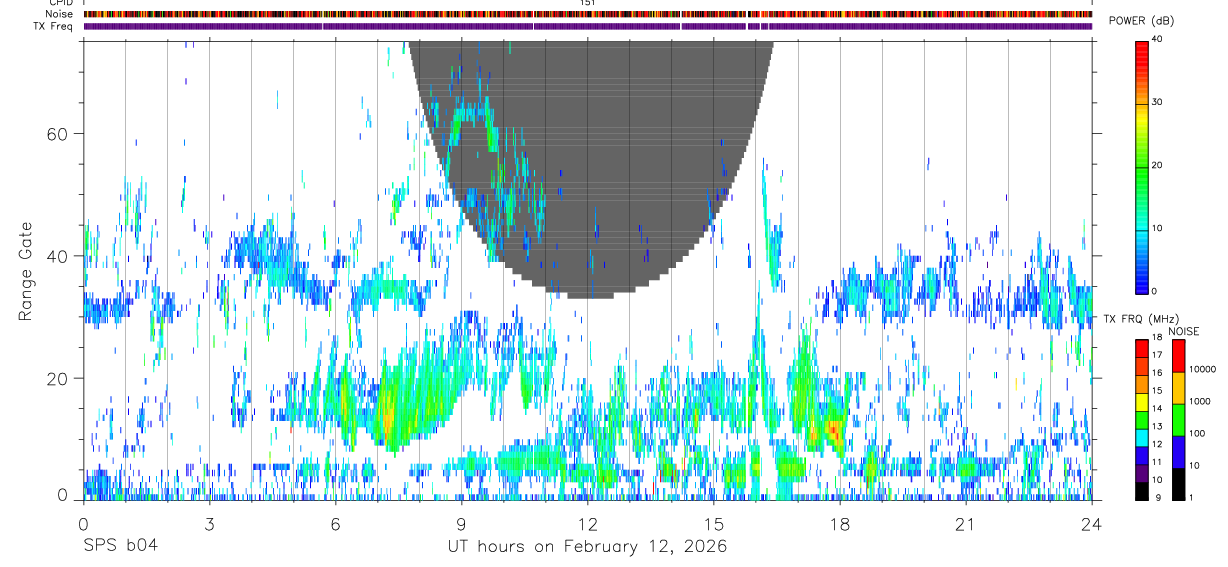The image size is (1228, 567).
Task: Click the NOISE legend tick '100'
Action: pyautogui.click(x=1198, y=434)
